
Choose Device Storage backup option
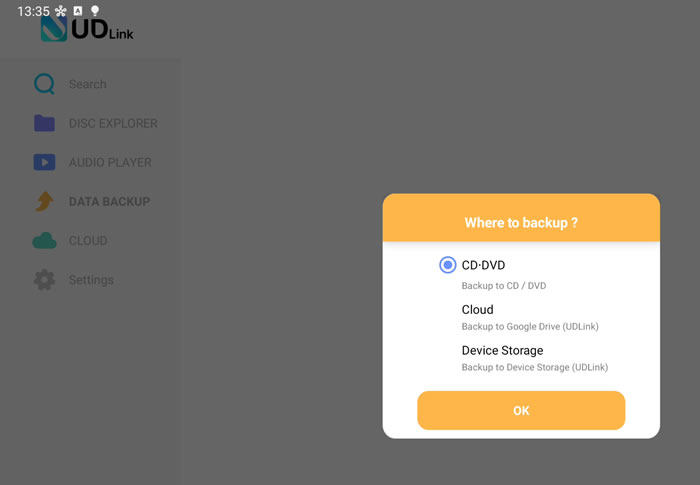[x=502, y=350]
